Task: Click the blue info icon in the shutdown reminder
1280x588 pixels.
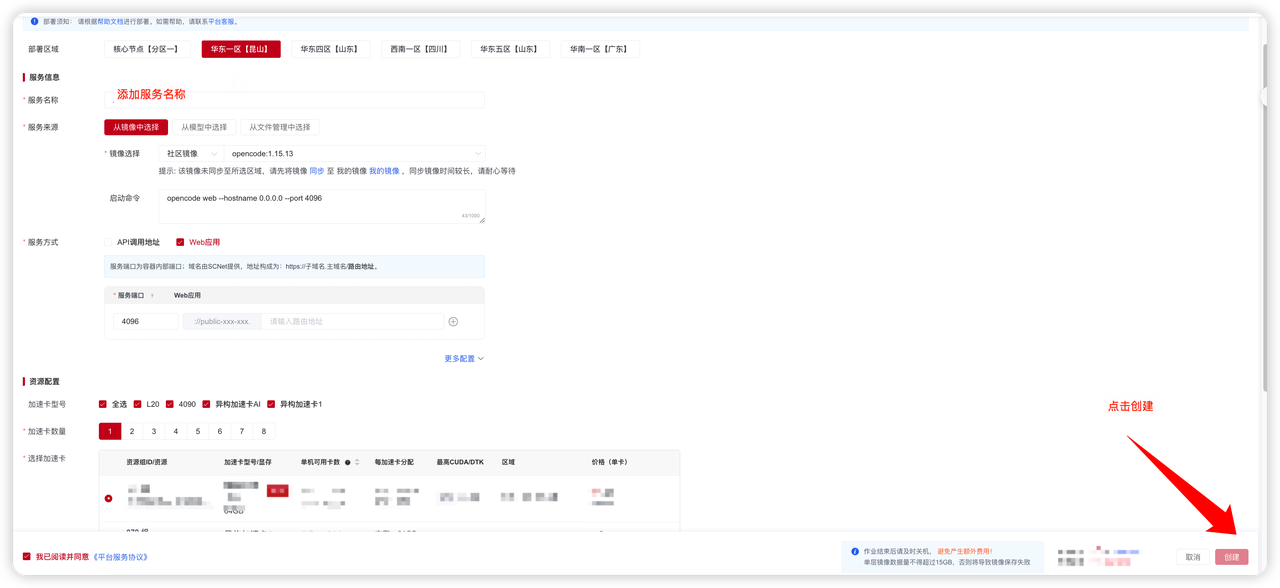Action: pyautogui.click(x=855, y=551)
